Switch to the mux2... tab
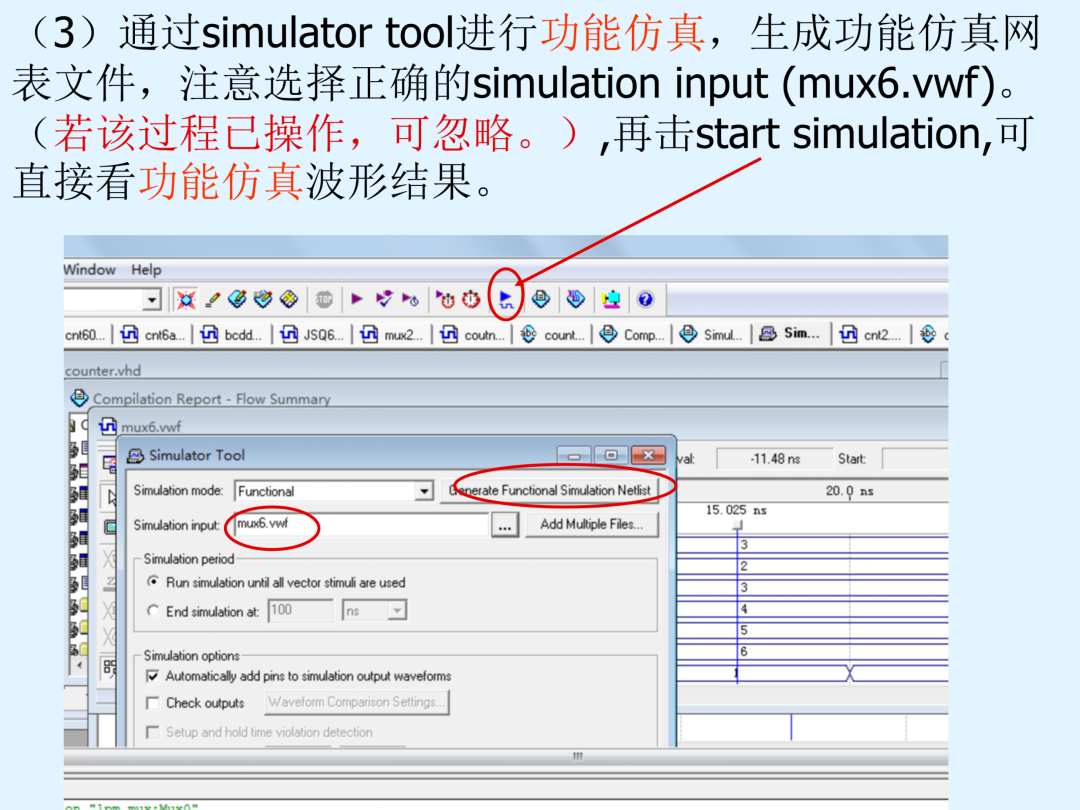1080x810 pixels. click(x=392, y=335)
